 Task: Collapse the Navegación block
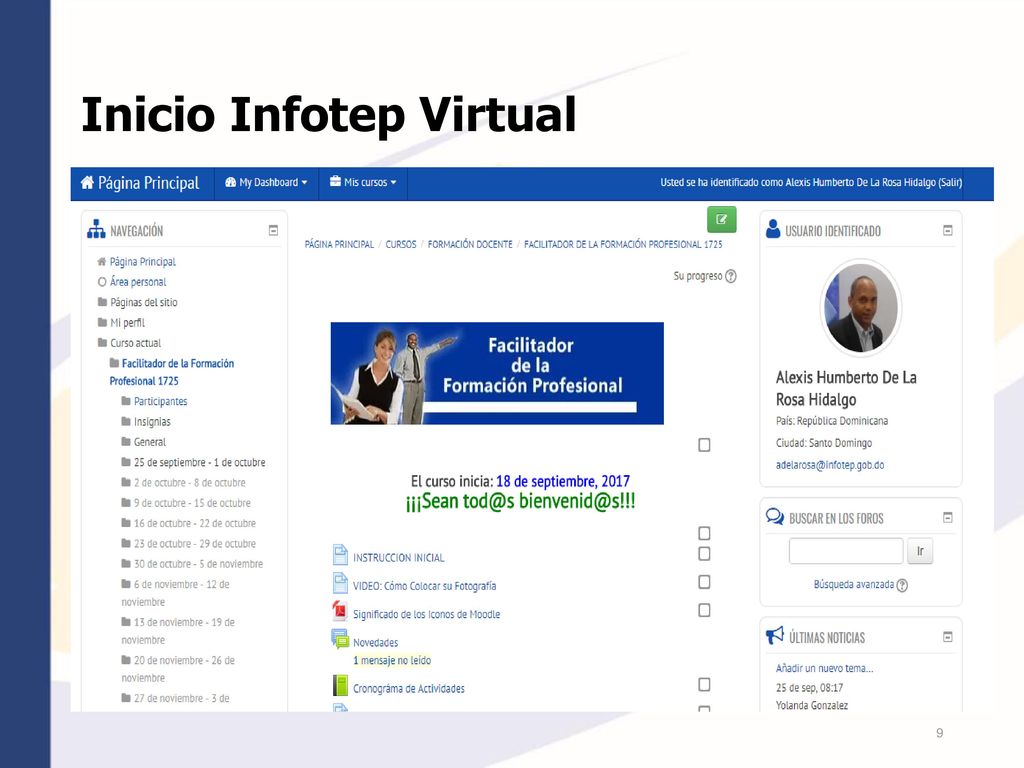coord(274,230)
